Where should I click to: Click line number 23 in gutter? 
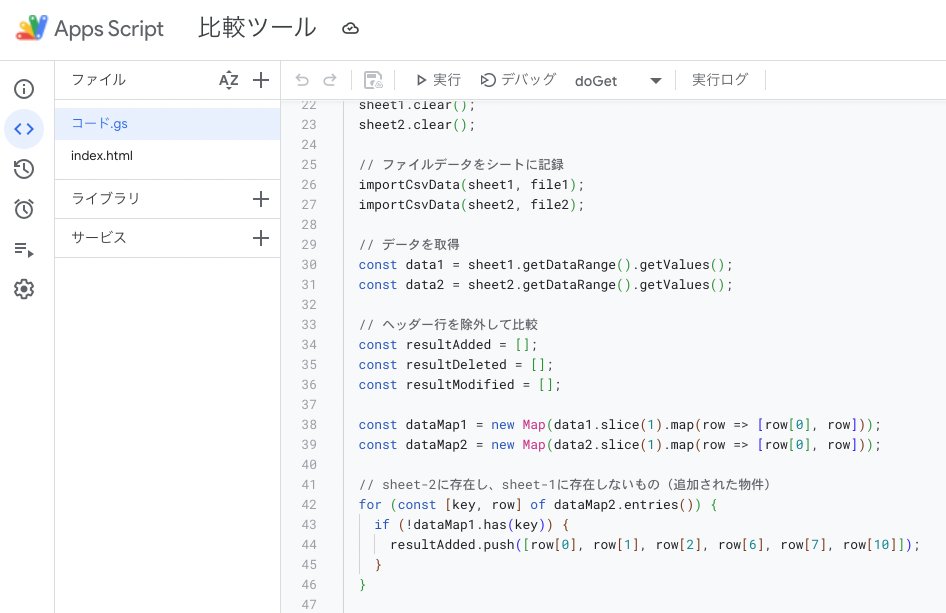[309, 125]
